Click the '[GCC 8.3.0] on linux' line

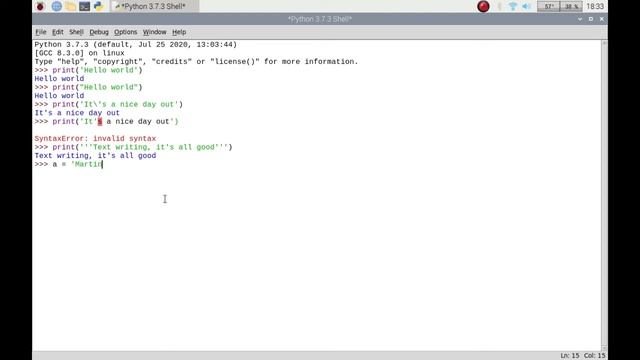80,53
